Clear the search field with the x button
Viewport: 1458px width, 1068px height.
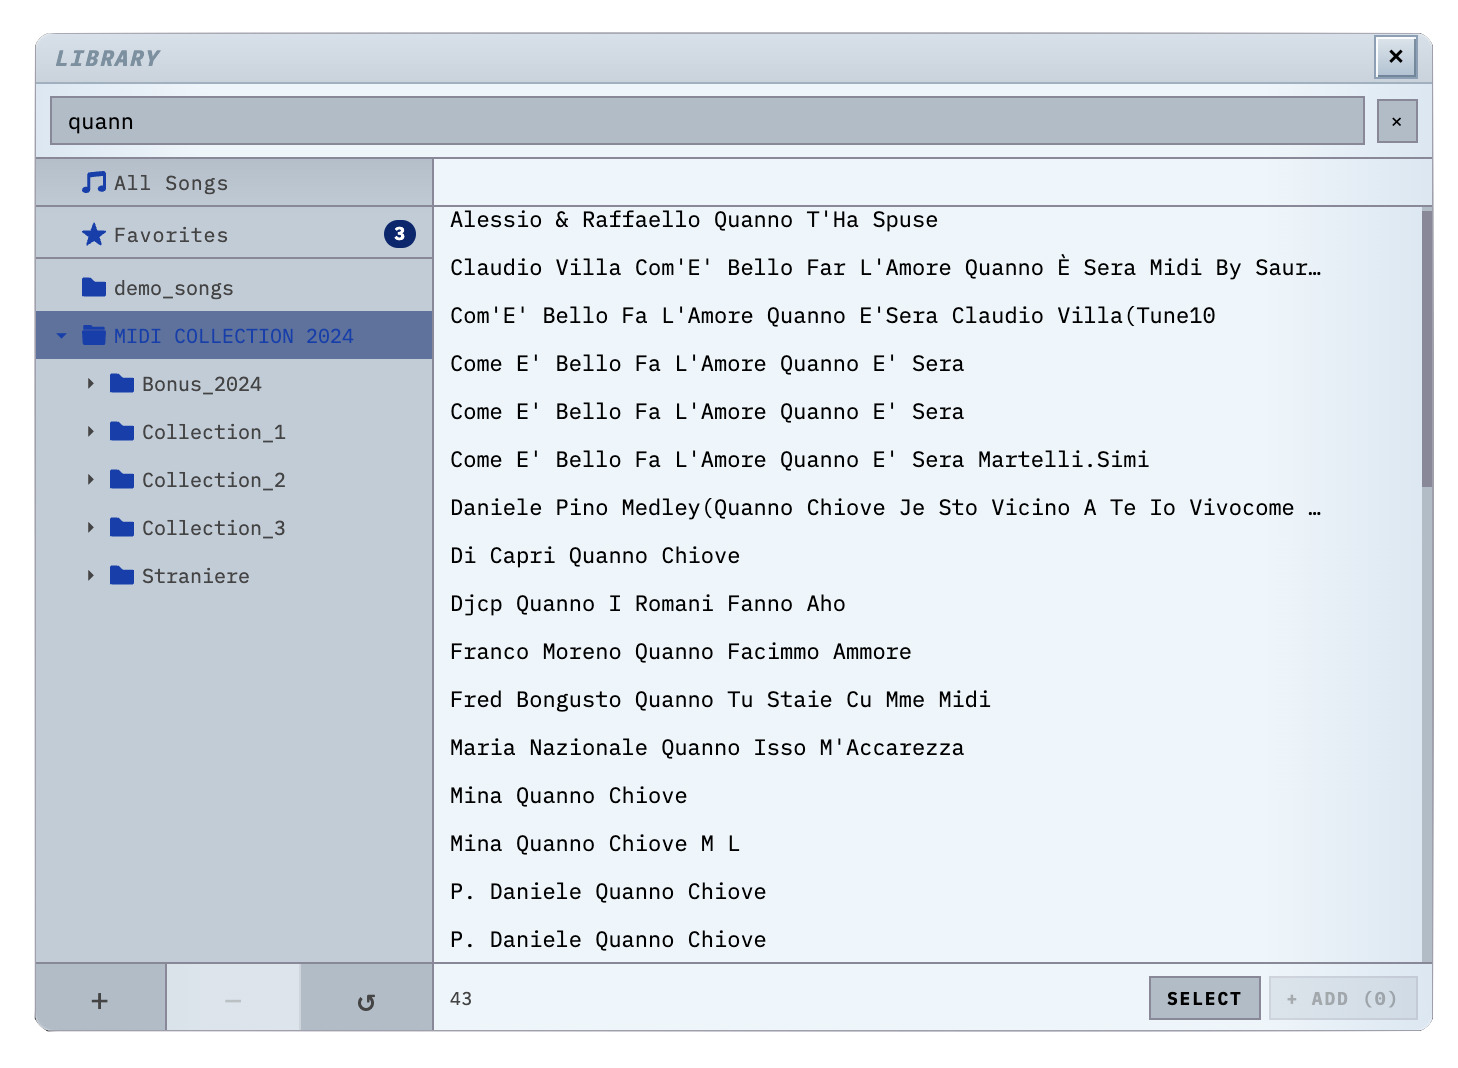[1397, 122]
